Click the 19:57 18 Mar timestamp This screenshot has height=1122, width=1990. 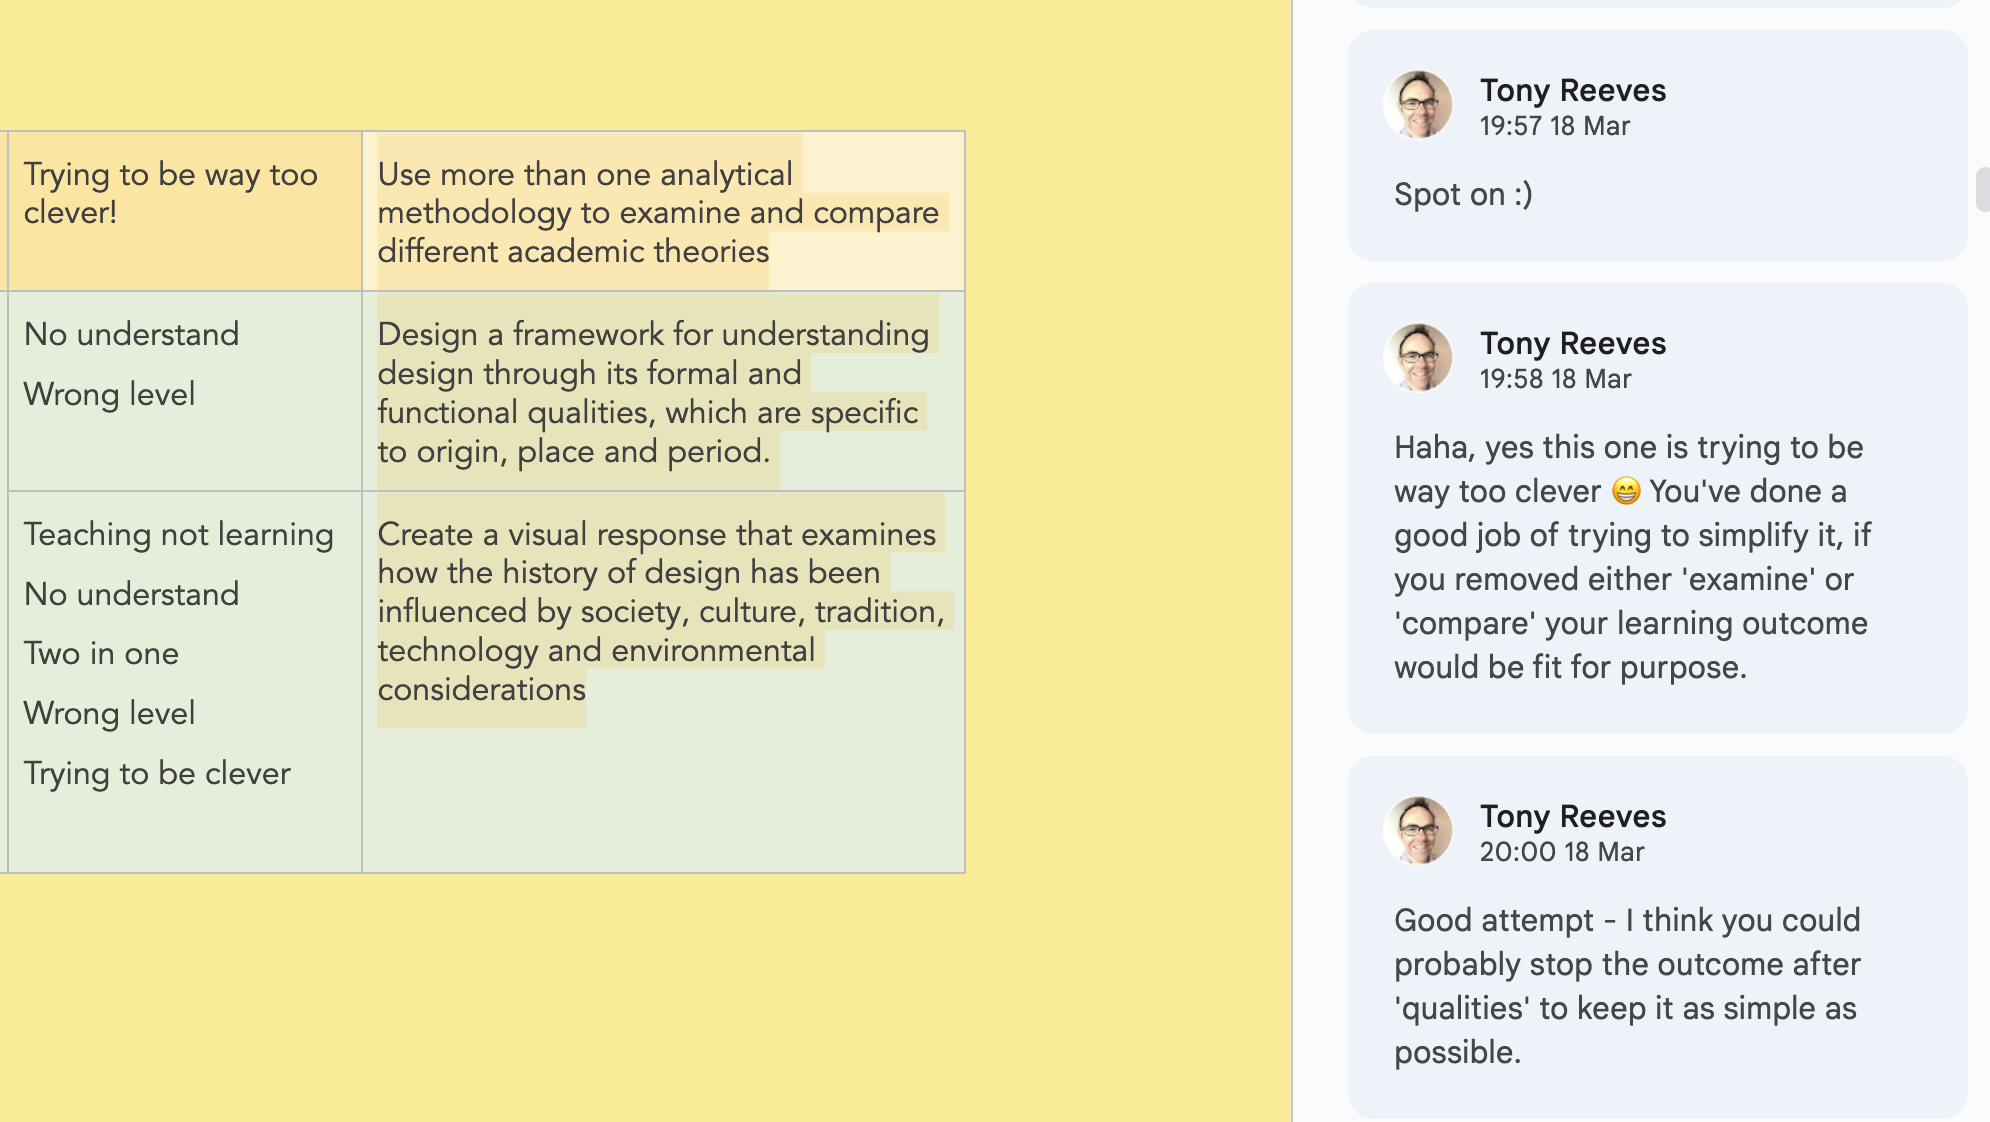click(x=1555, y=126)
